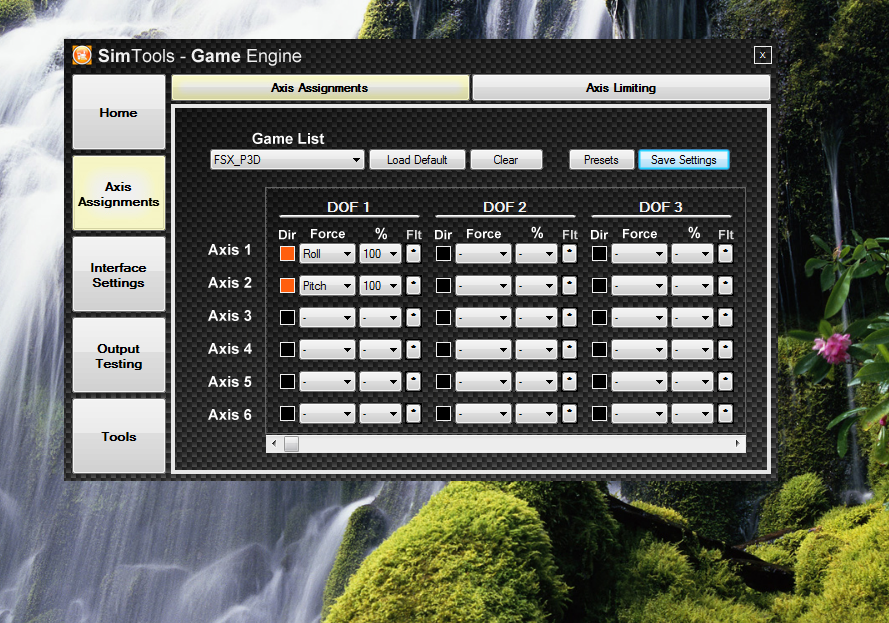The height and width of the screenshot is (623, 889).
Task: Open Flt filter for Axis 3 DOF 3
Action: tap(726, 317)
